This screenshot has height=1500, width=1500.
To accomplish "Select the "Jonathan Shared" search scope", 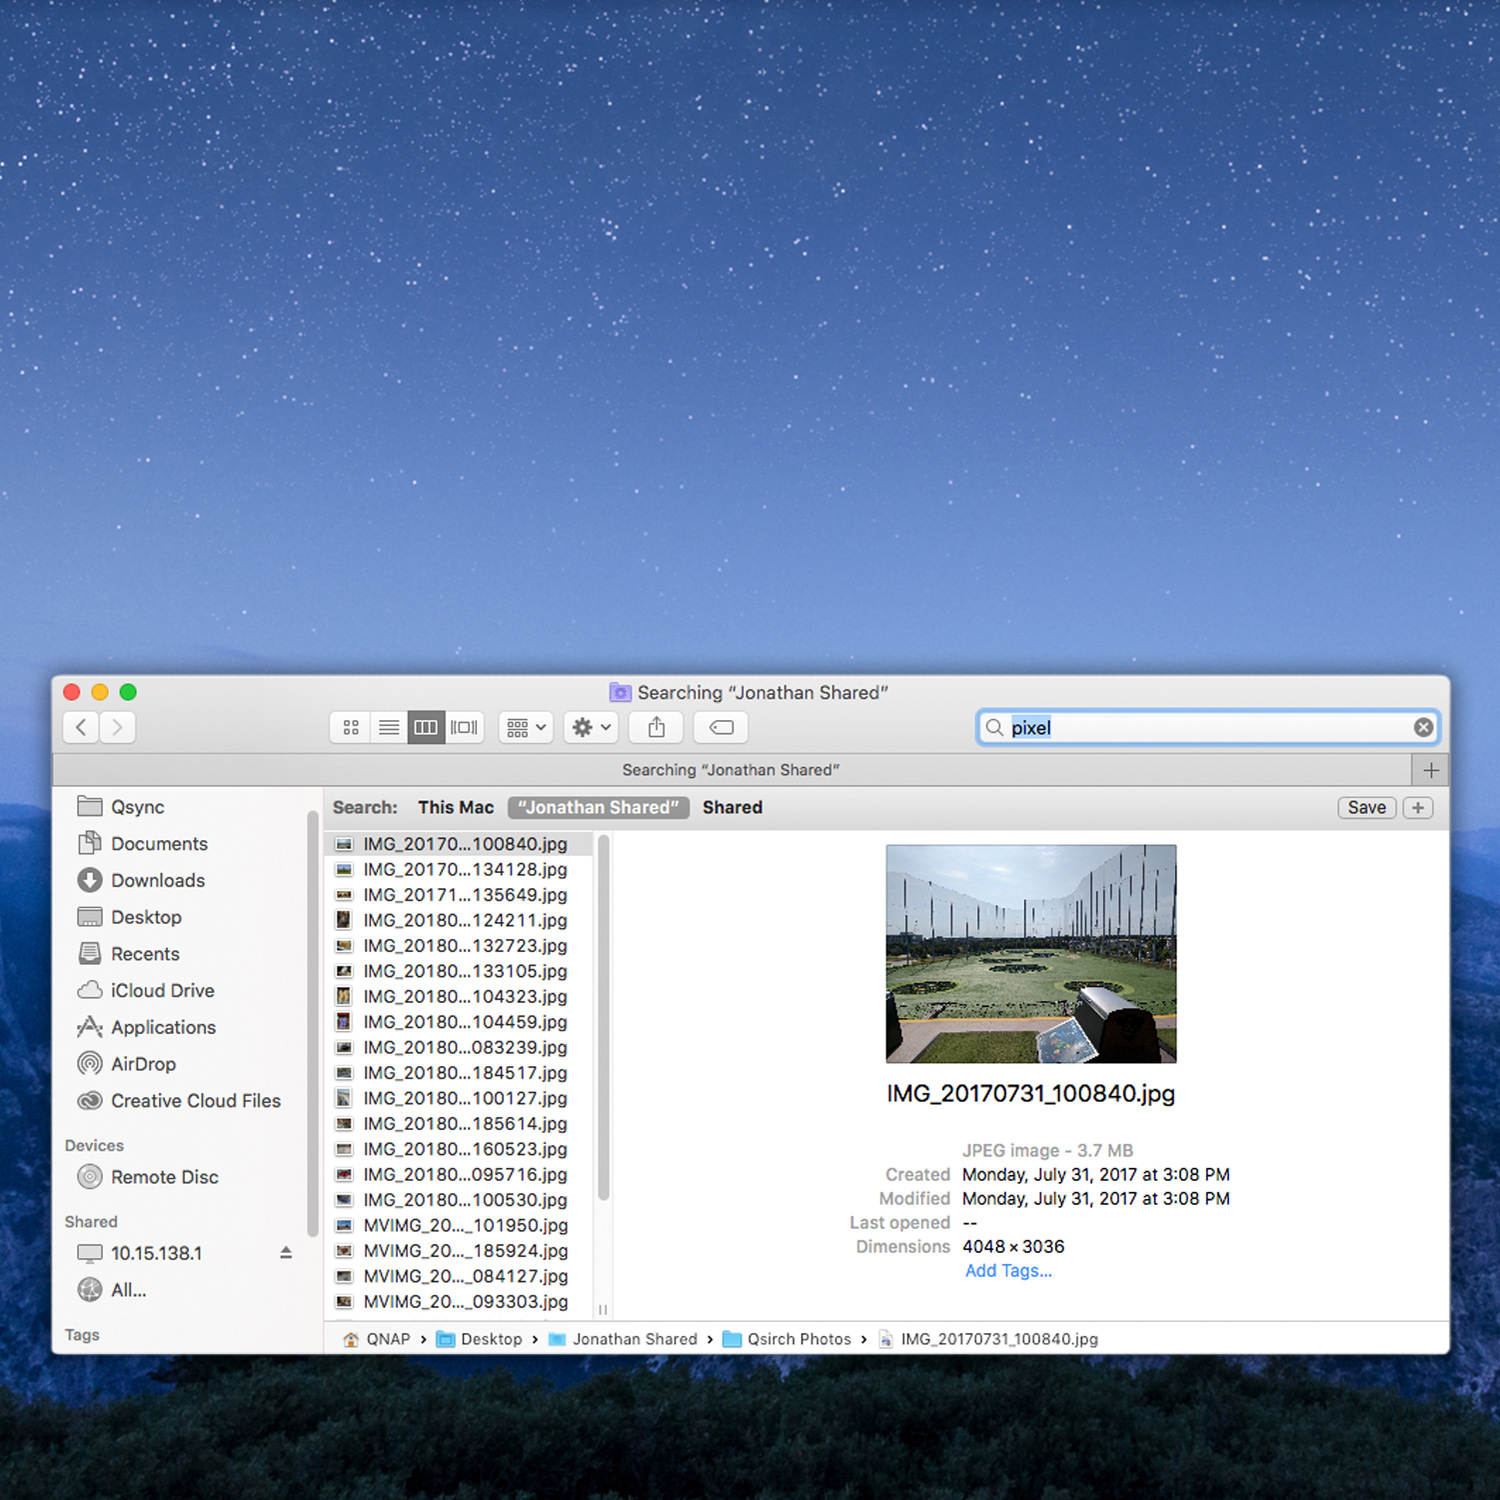I will tap(598, 808).
